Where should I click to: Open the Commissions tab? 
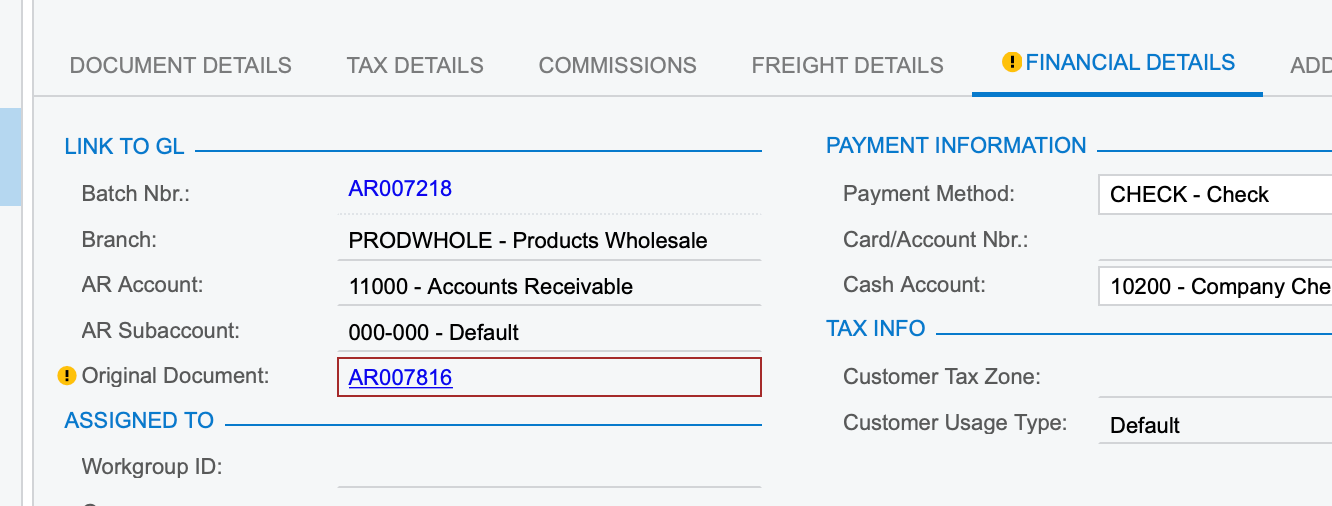(618, 65)
